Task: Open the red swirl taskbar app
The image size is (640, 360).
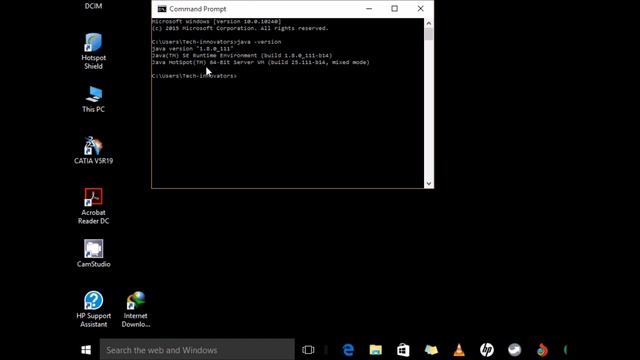Action: 542,350
